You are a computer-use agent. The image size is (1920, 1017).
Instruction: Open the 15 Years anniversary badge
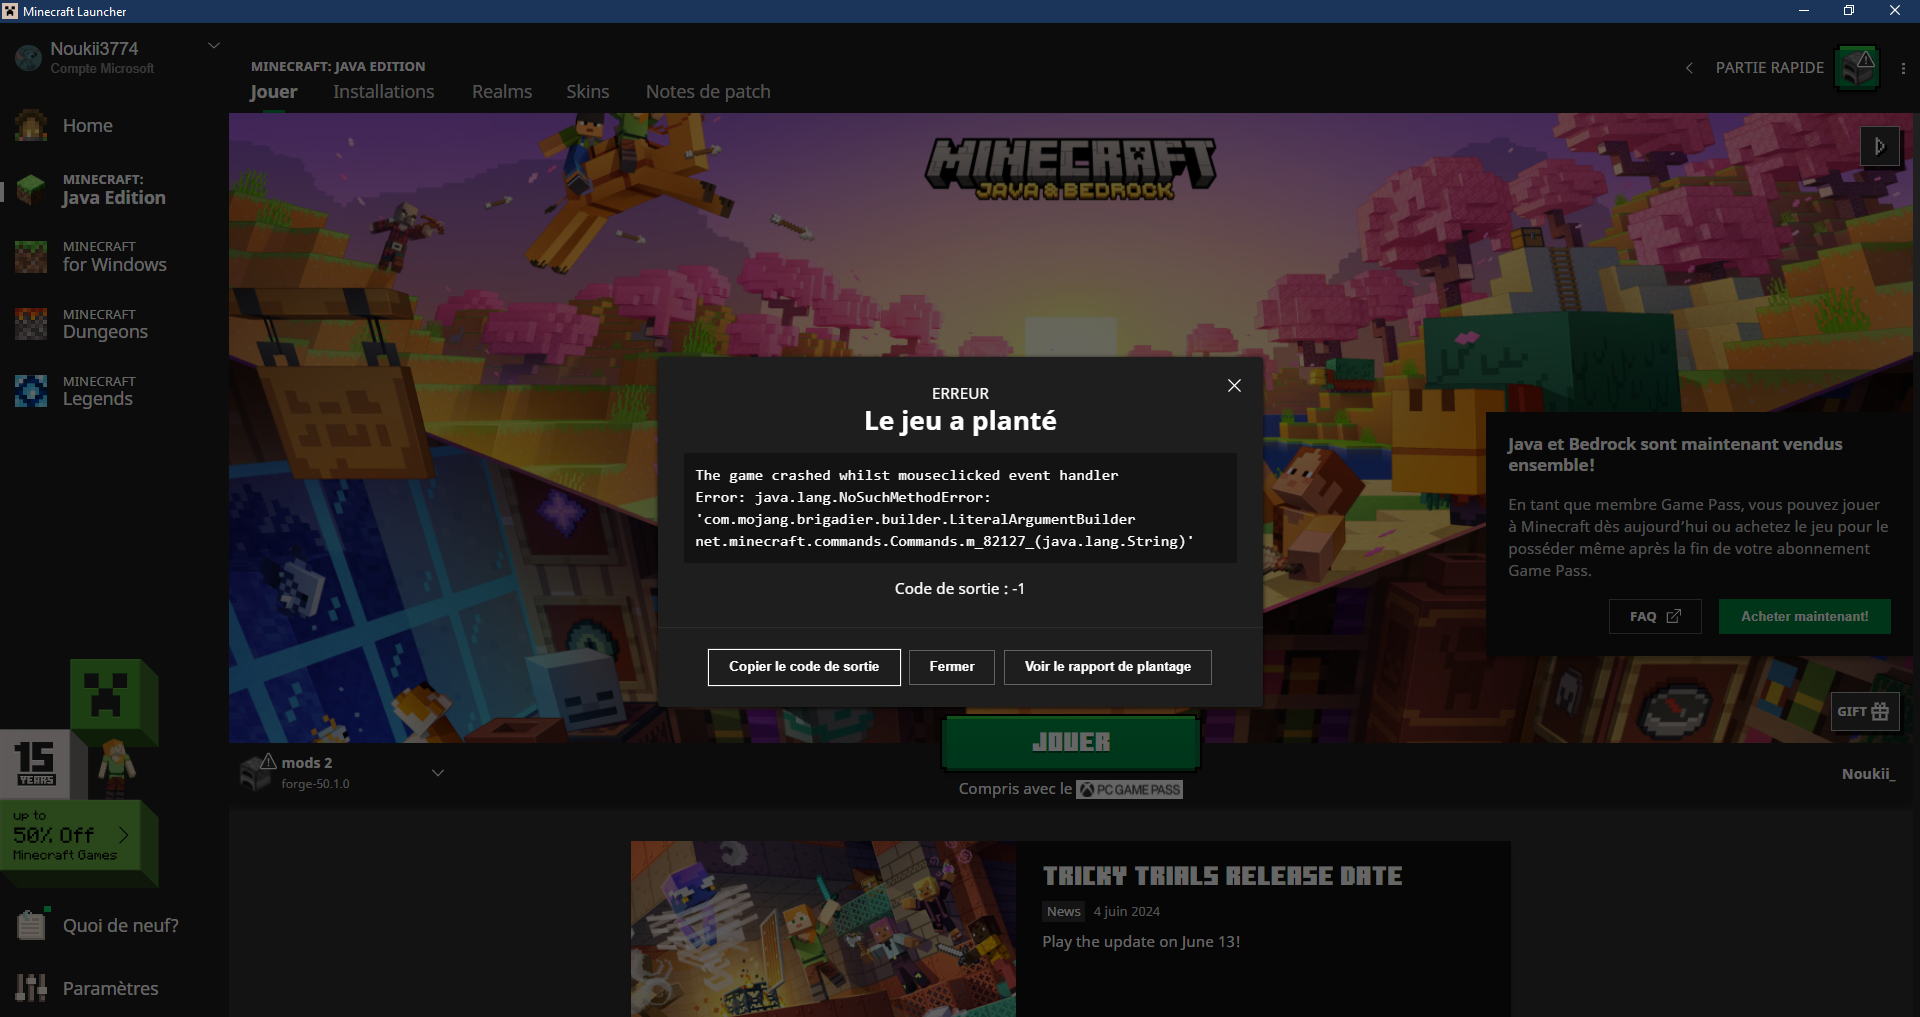[35, 764]
